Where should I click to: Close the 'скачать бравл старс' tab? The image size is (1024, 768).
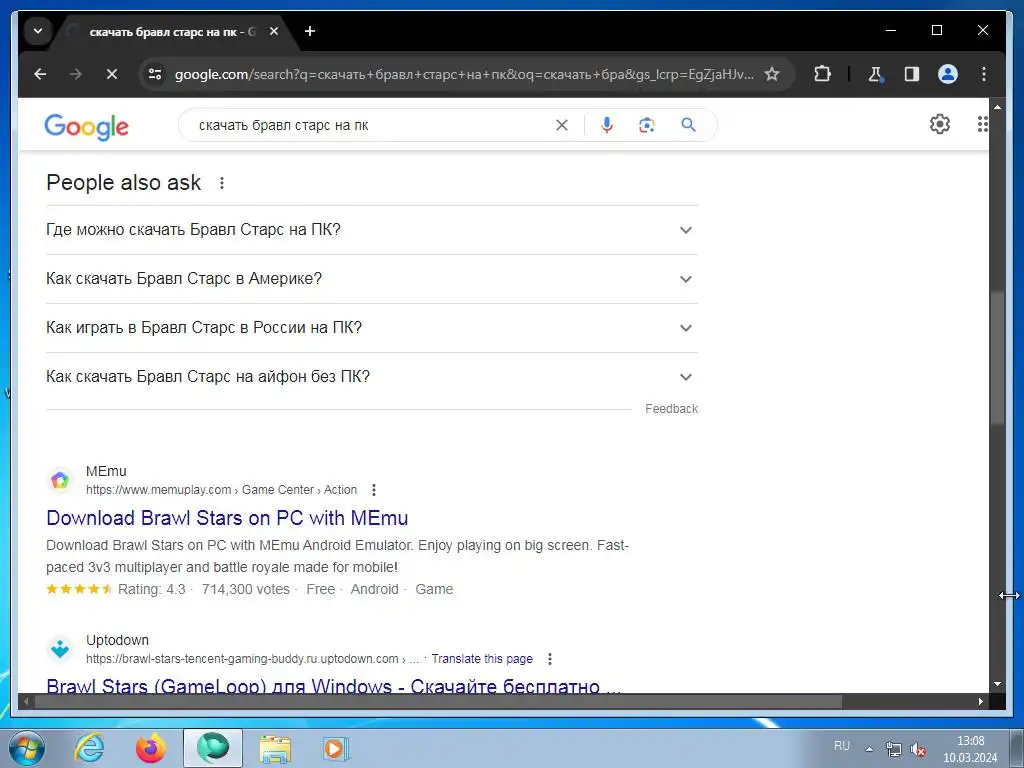(x=274, y=31)
